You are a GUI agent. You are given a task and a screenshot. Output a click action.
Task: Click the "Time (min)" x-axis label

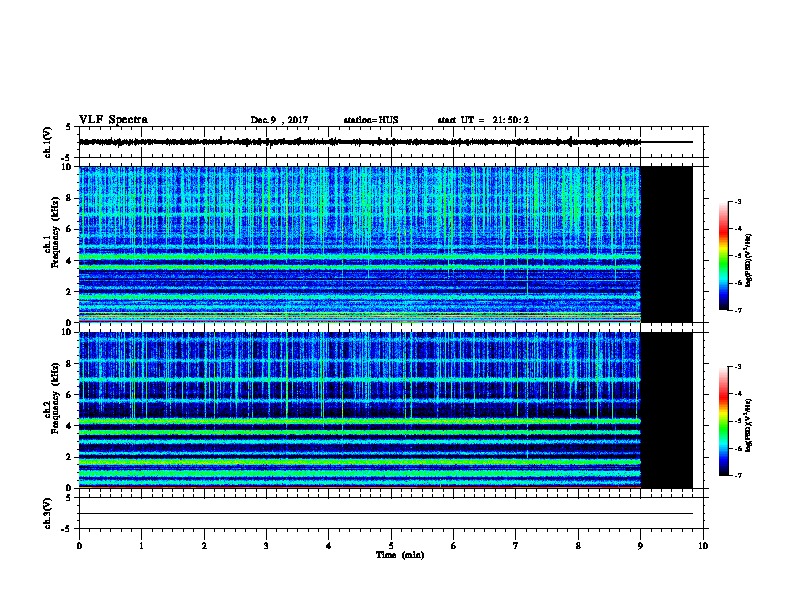(x=400, y=555)
